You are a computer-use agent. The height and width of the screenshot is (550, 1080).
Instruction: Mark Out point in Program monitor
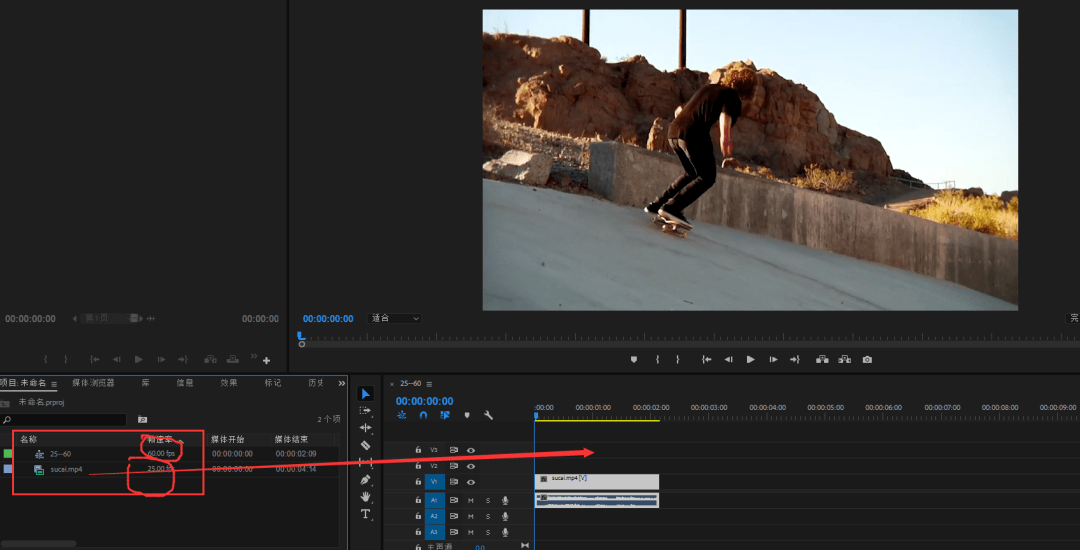[x=678, y=359]
